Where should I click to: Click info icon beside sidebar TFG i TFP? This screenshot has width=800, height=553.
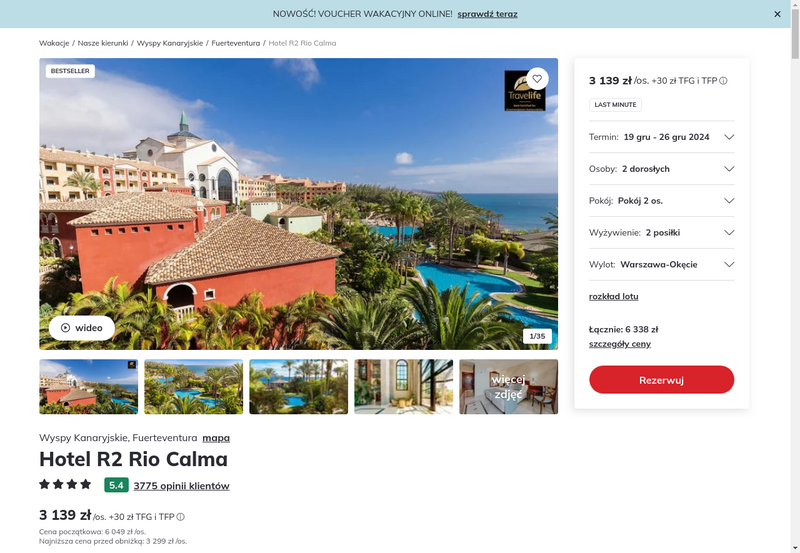point(723,81)
